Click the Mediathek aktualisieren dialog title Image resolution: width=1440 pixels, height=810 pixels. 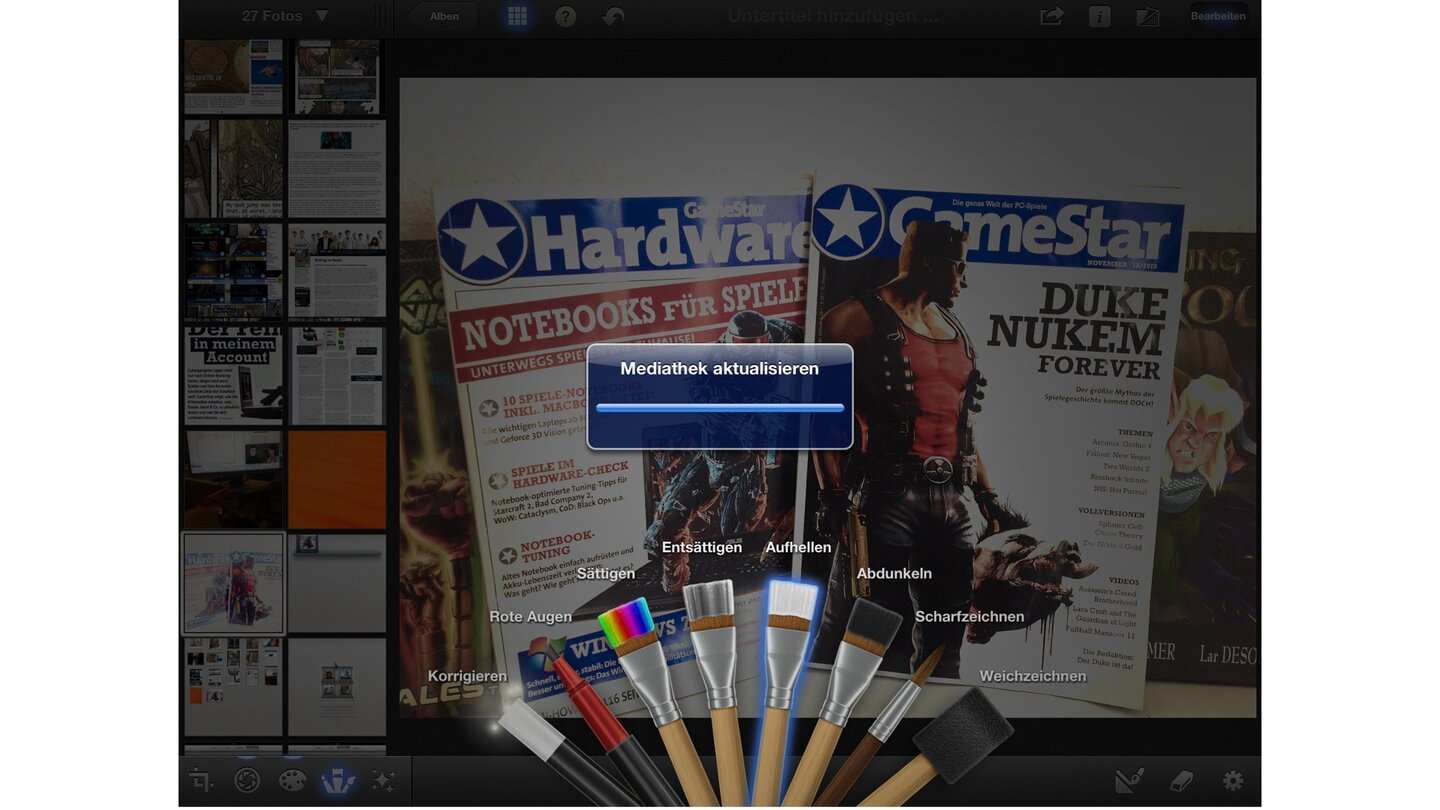tap(720, 368)
